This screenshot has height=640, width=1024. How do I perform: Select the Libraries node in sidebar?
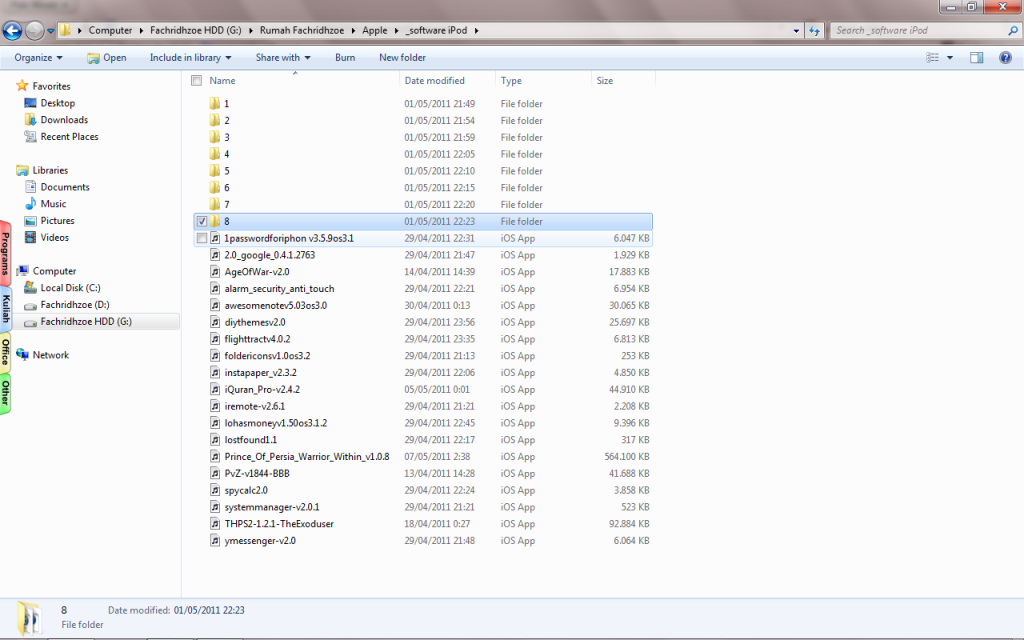(50, 170)
